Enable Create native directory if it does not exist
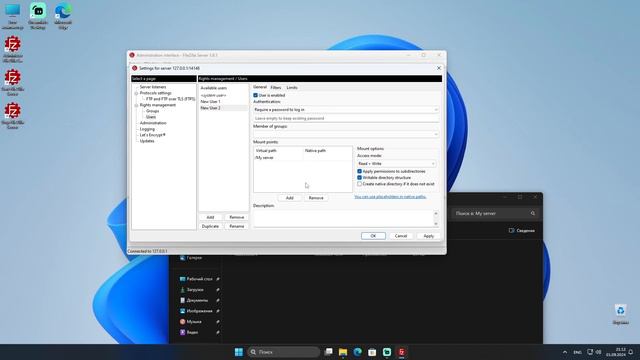 point(360,184)
